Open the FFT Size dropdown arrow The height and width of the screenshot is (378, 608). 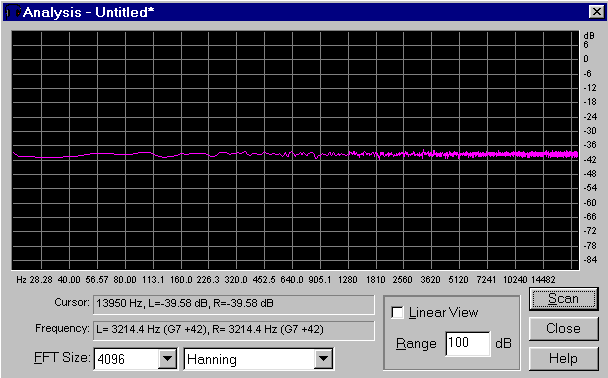[x=168, y=359]
